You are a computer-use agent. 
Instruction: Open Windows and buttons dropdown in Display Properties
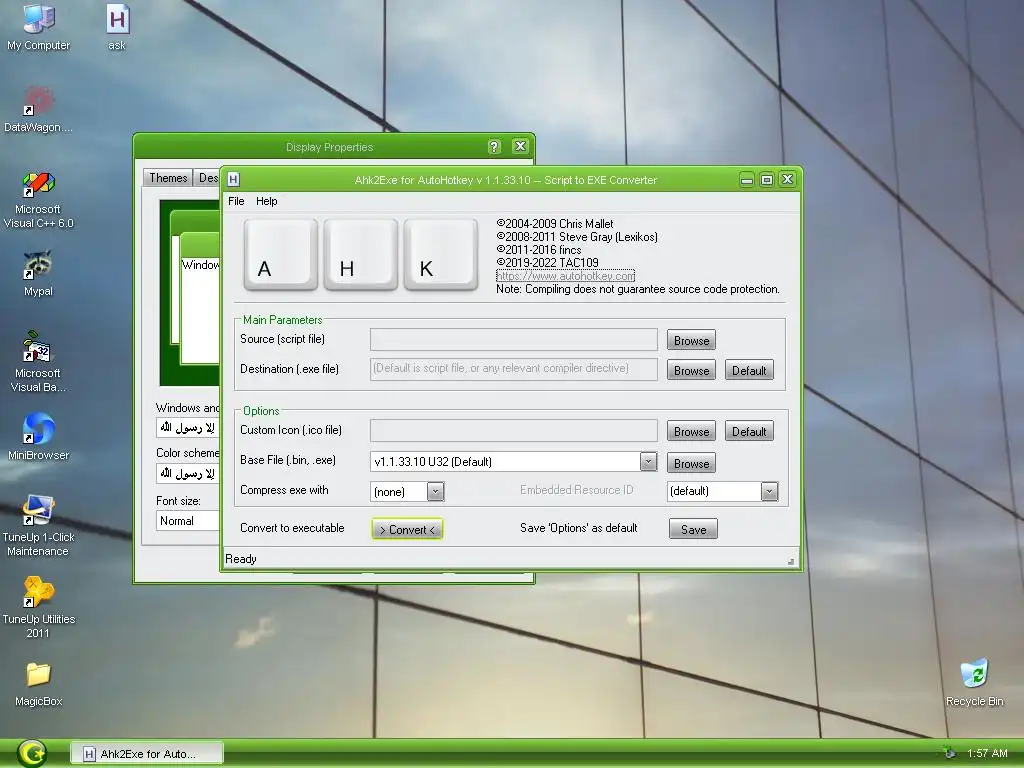(188, 428)
